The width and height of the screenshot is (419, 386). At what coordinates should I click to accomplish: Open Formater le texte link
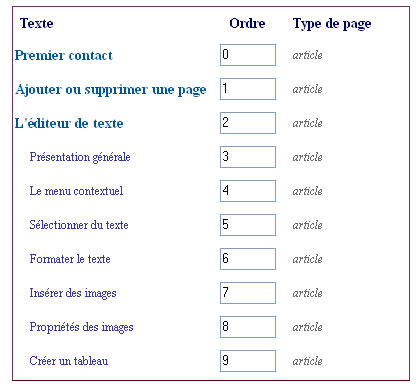pos(70,259)
